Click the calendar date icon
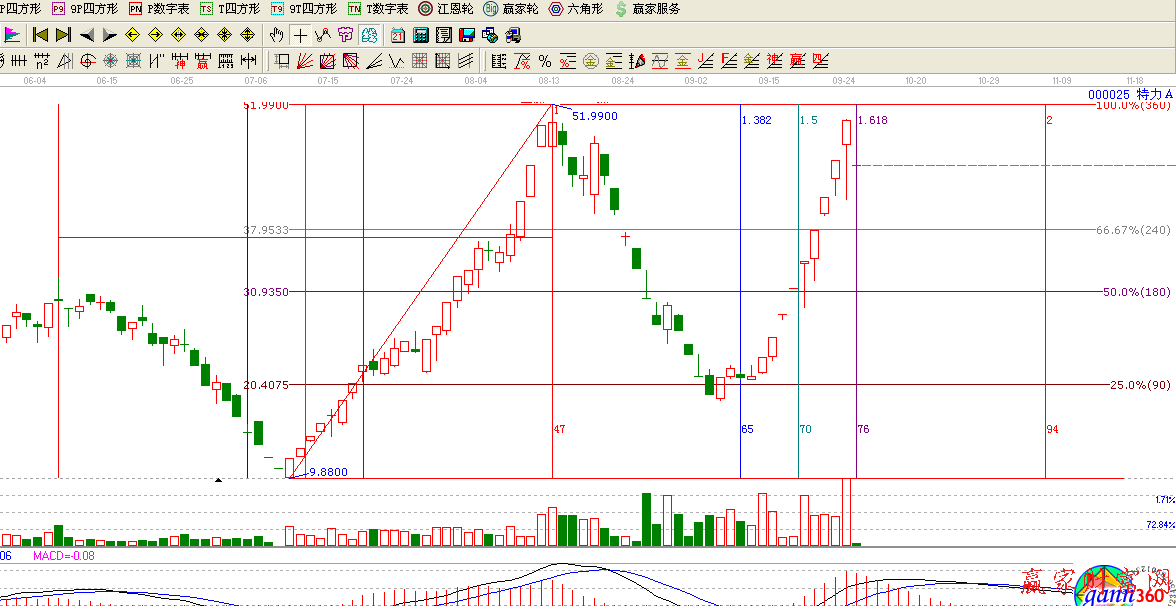Screen dimensions: 1176x606 tap(398, 35)
